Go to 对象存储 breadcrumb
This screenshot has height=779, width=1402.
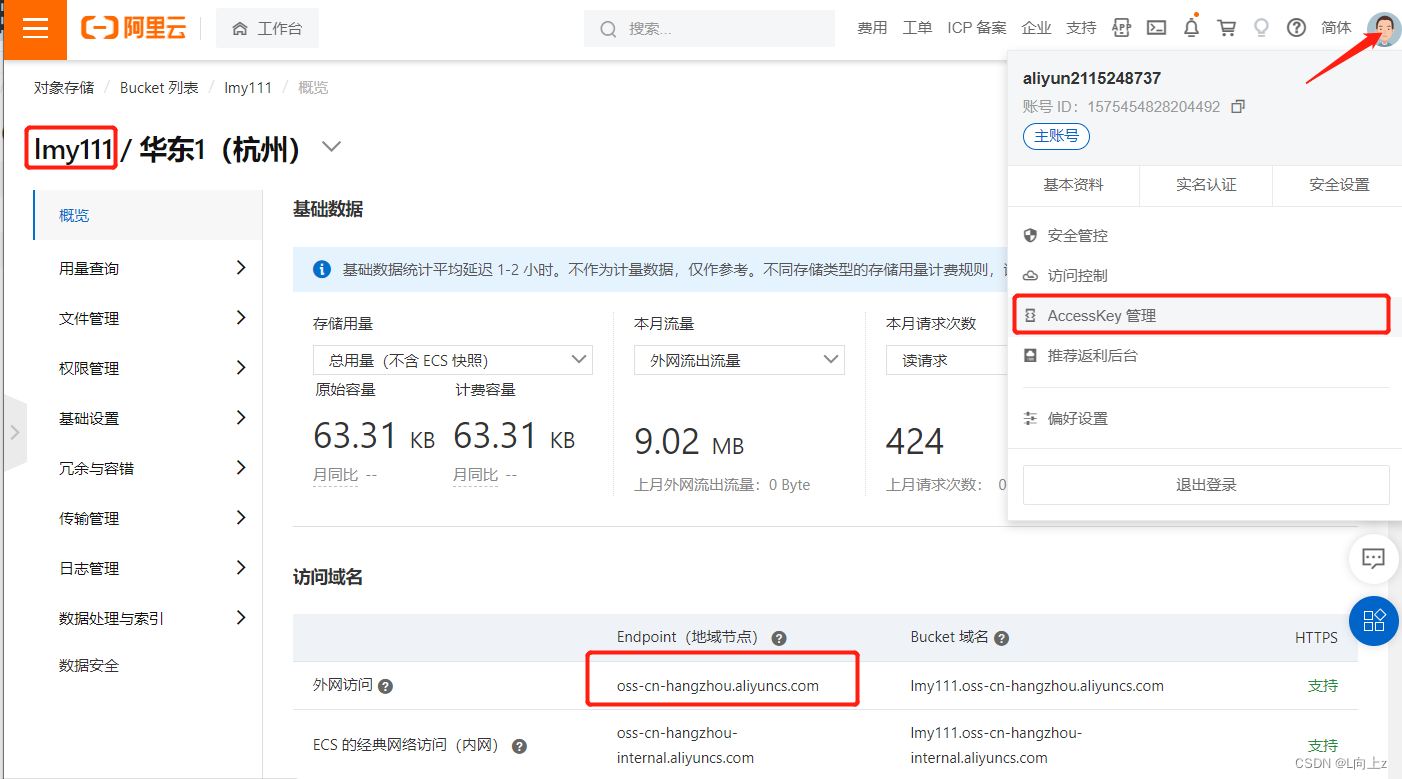(x=64, y=88)
